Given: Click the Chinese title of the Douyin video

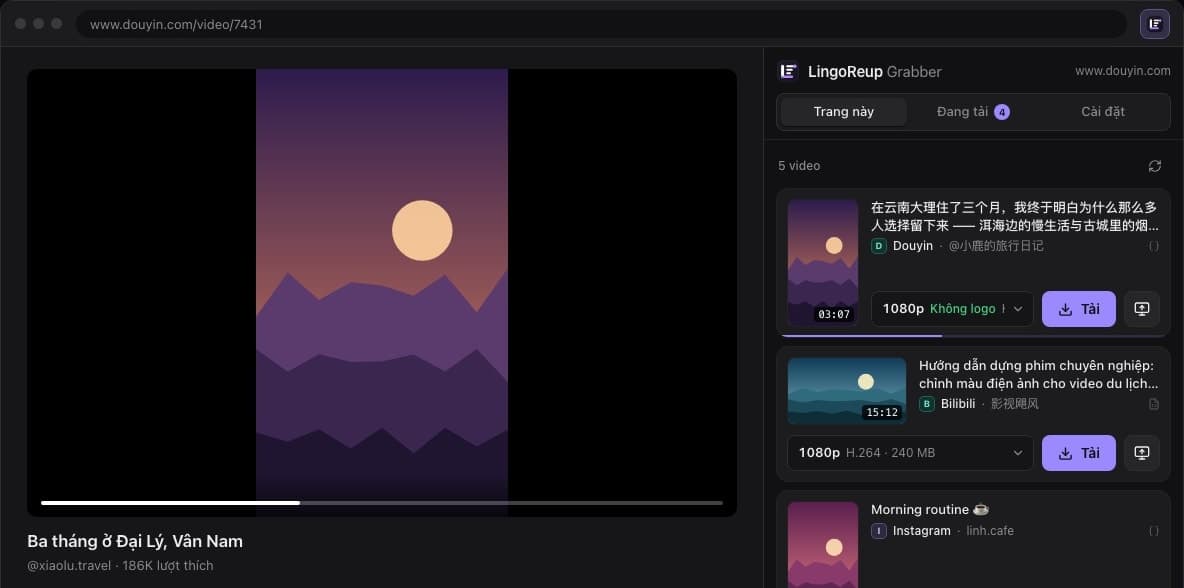Looking at the screenshot, I should point(1013,216).
